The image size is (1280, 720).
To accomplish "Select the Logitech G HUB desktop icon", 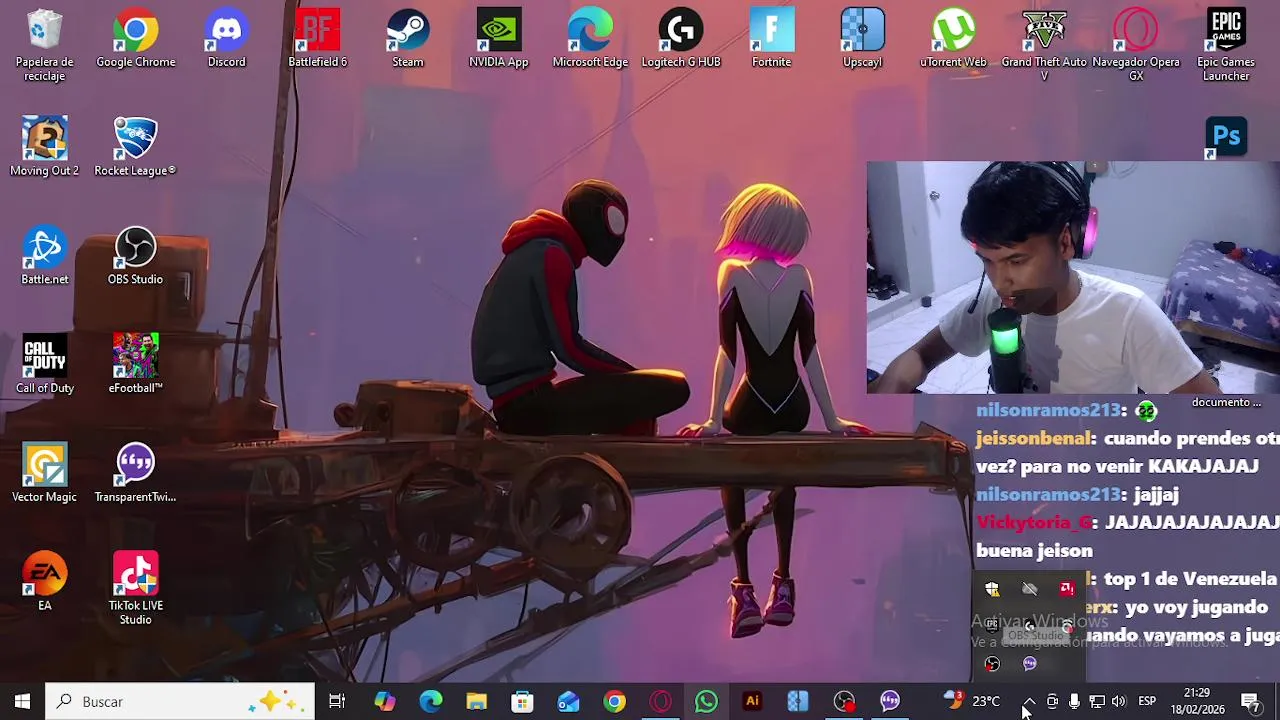I will (x=681, y=39).
